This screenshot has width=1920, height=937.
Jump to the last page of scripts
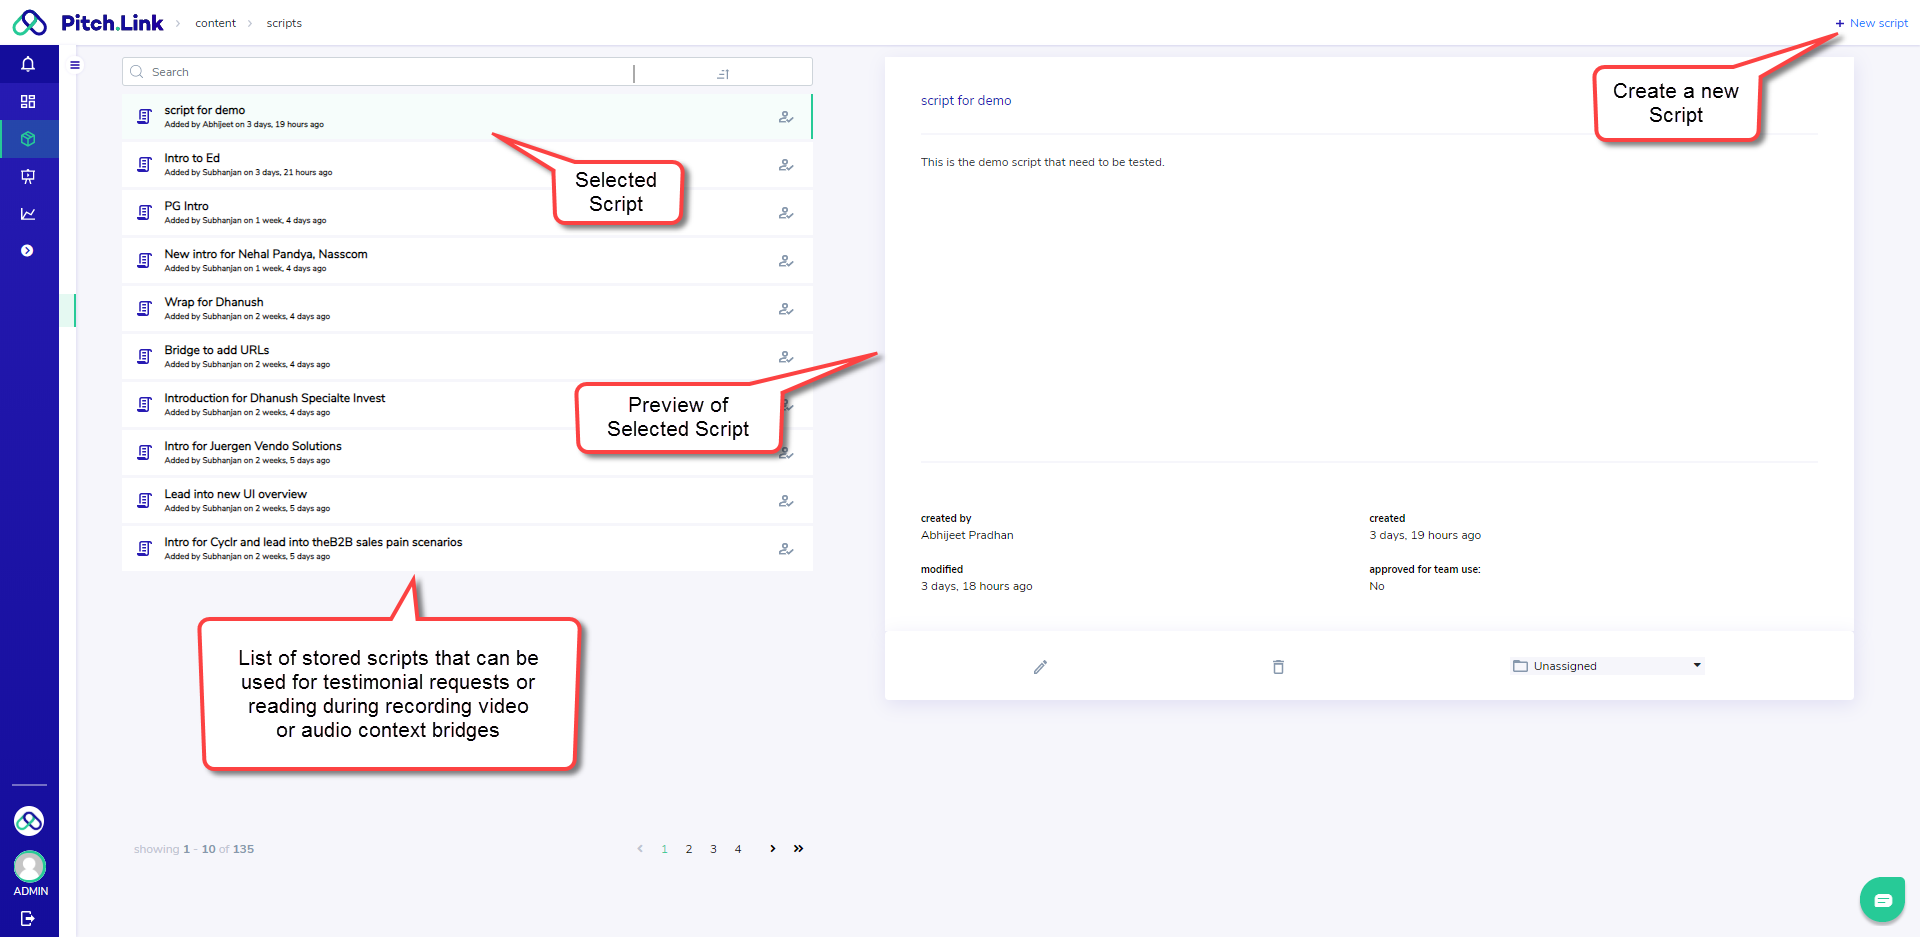[x=798, y=849]
